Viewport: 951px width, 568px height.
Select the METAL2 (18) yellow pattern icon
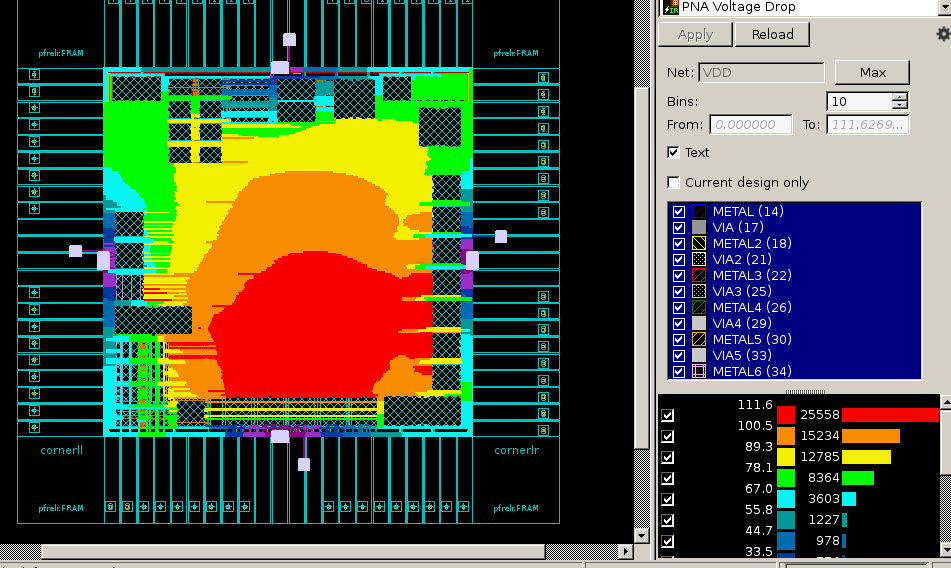tap(699, 244)
